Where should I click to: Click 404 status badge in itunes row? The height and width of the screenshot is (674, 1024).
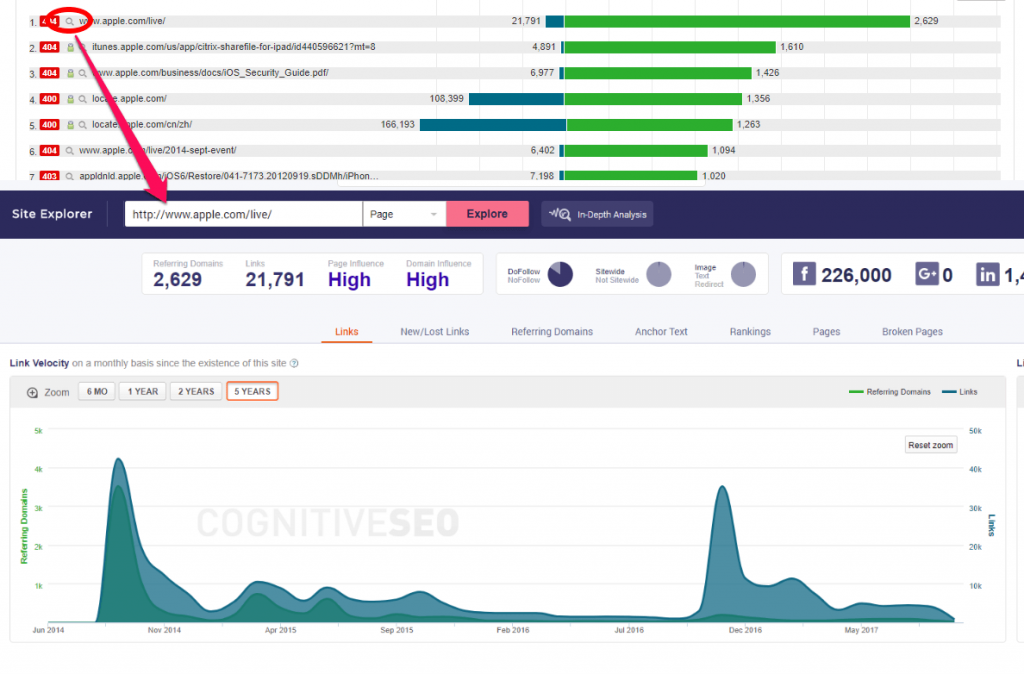(50, 47)
